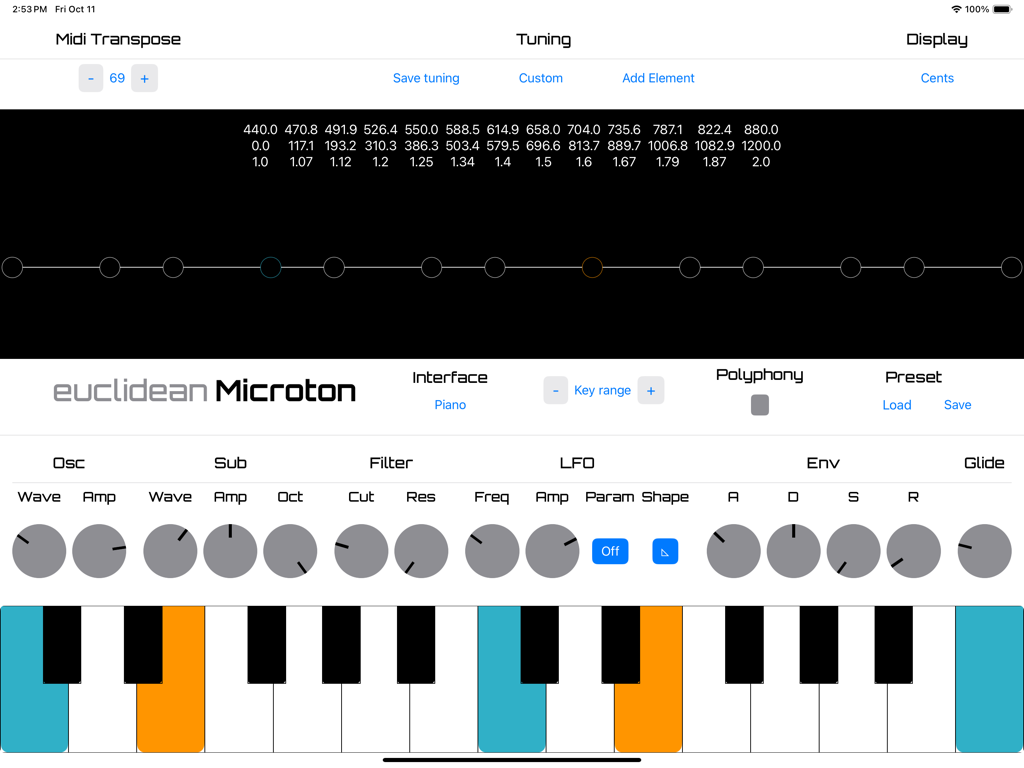
Task: Turn the Sub Oct knob
Action: [x=290, y=551]
